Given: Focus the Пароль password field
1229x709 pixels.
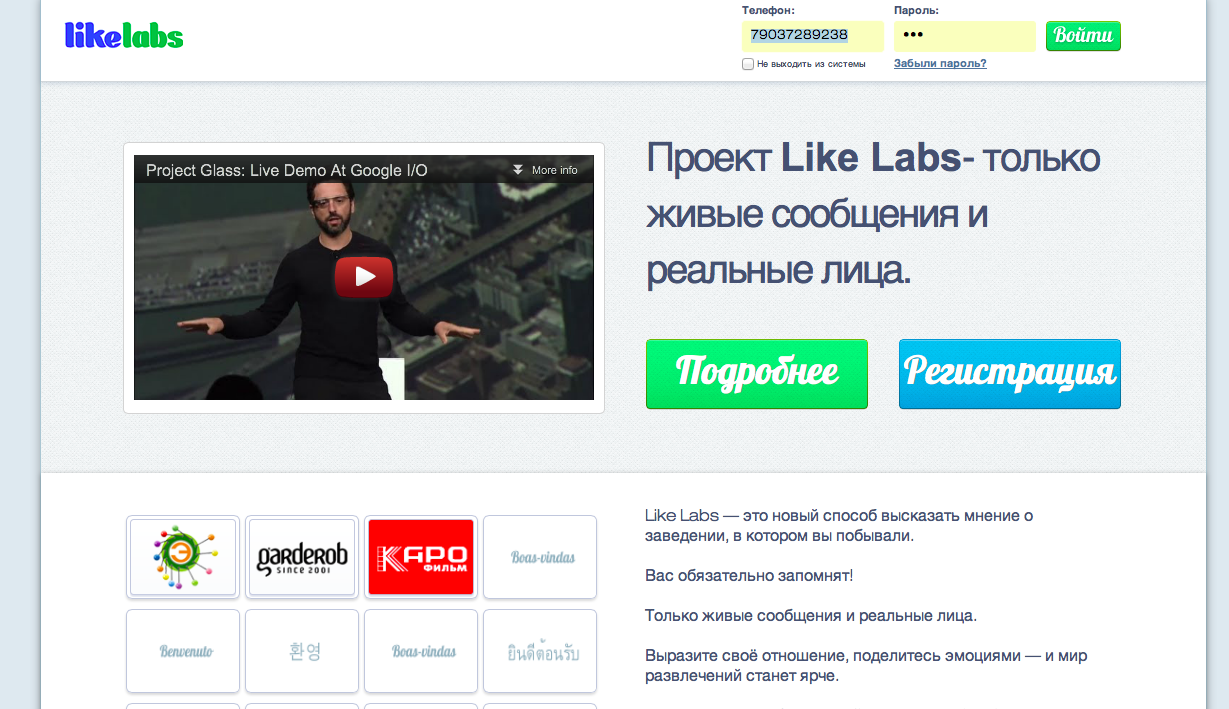Looking at the screenshot, I should 964,36.
